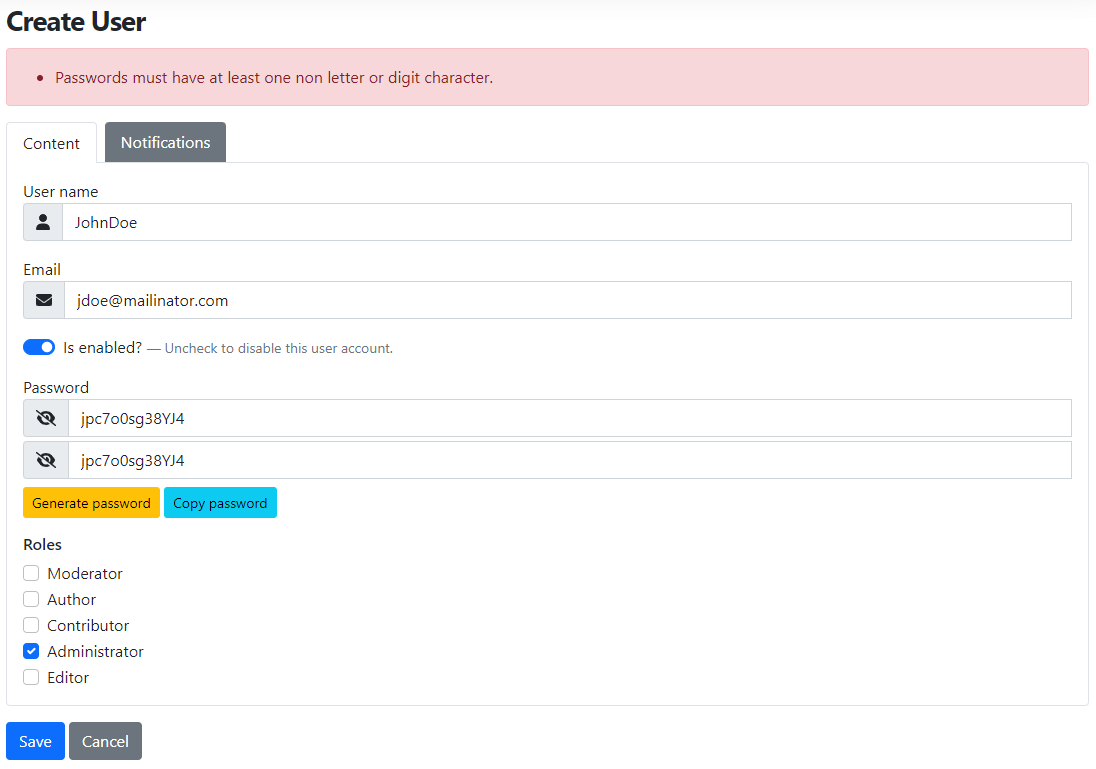The width and height of the screenshot is (1096, 769).
Task: Click the Editor role label
Action: tap(68, 677)
